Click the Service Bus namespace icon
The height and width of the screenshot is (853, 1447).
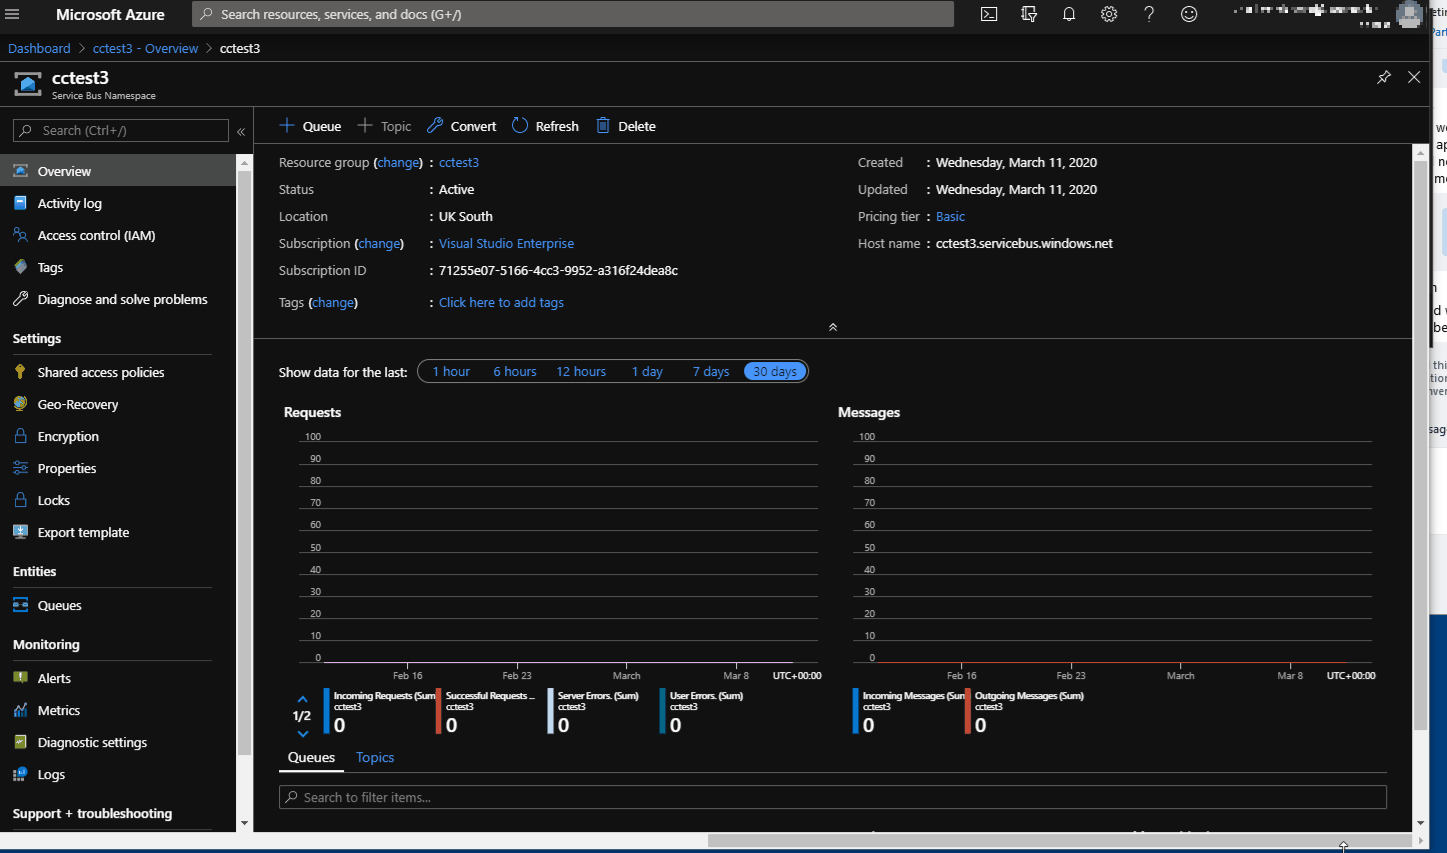pyautogui.click(x=28, y=84)
